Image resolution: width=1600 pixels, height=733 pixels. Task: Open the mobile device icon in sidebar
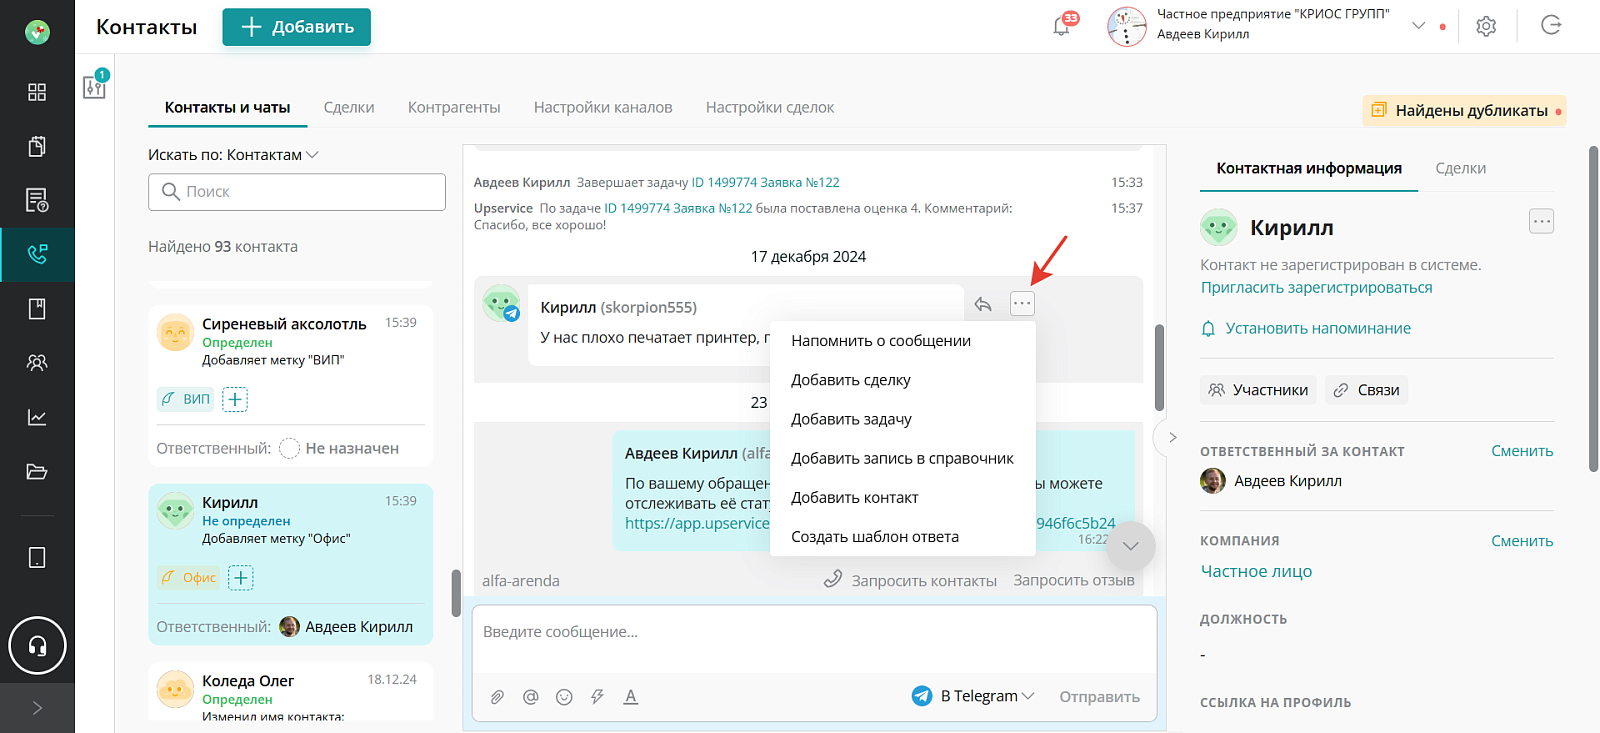(37, 557)
